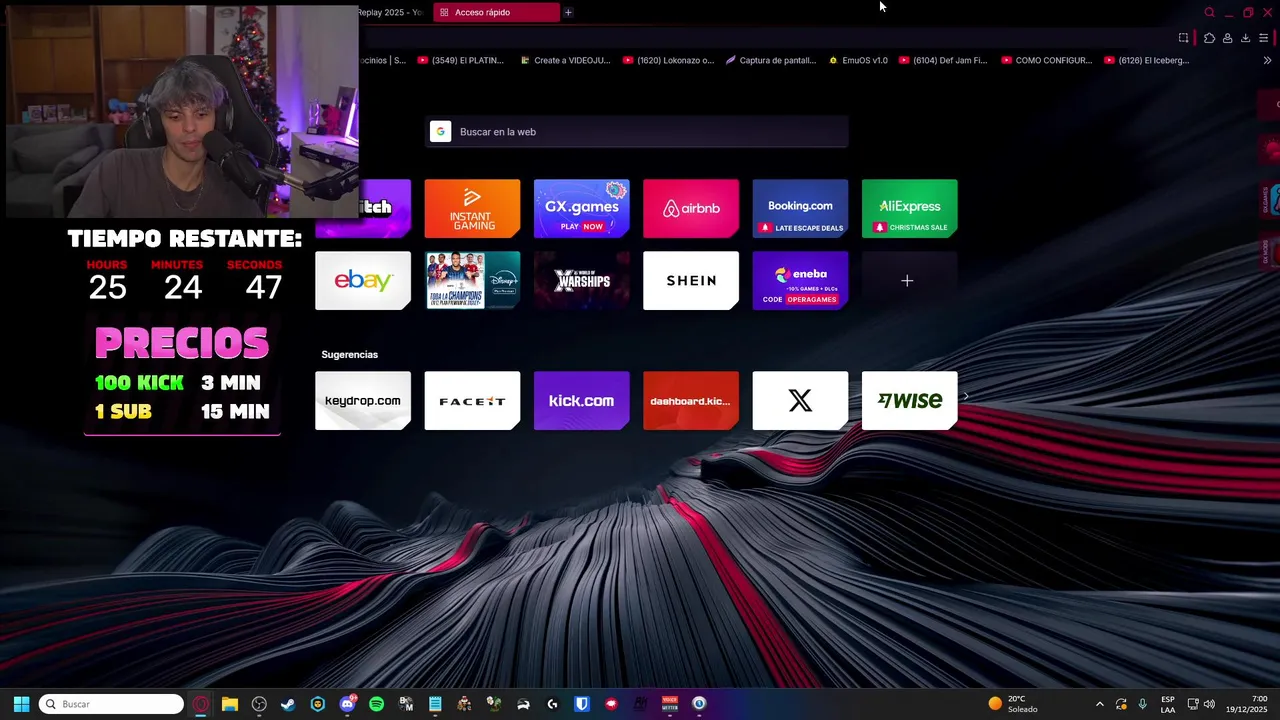Open the (6126) El Iceberg... bookmark
Image resolution: width=1280 pixels, height=720 pixels.
(x=1147, y=60)
